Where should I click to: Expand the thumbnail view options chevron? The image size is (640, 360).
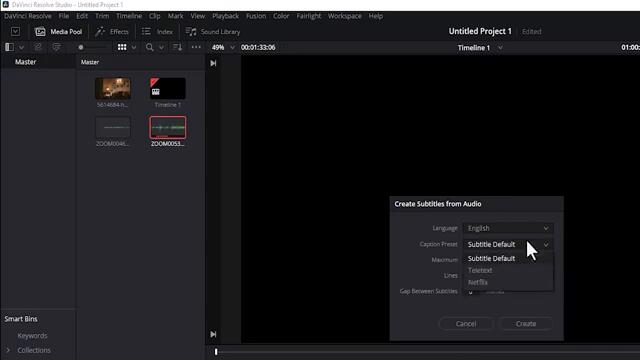pyautogui.click(x=133, y=48)
